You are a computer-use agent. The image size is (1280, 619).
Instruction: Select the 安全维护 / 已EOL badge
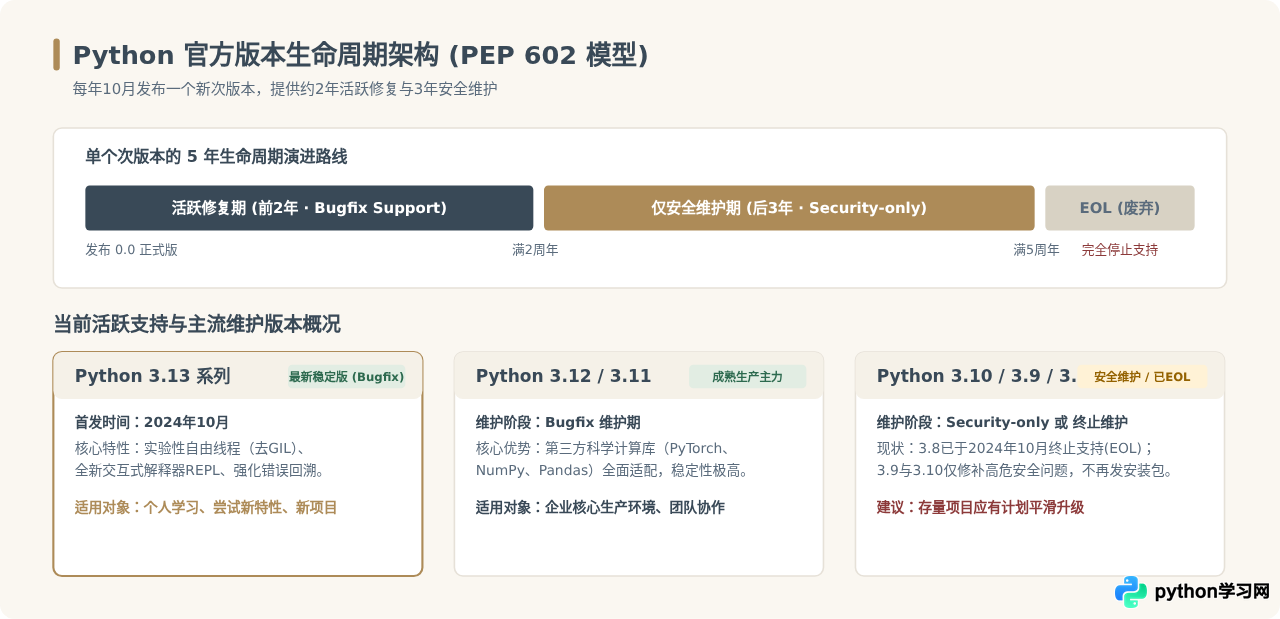pos(1142,377)
